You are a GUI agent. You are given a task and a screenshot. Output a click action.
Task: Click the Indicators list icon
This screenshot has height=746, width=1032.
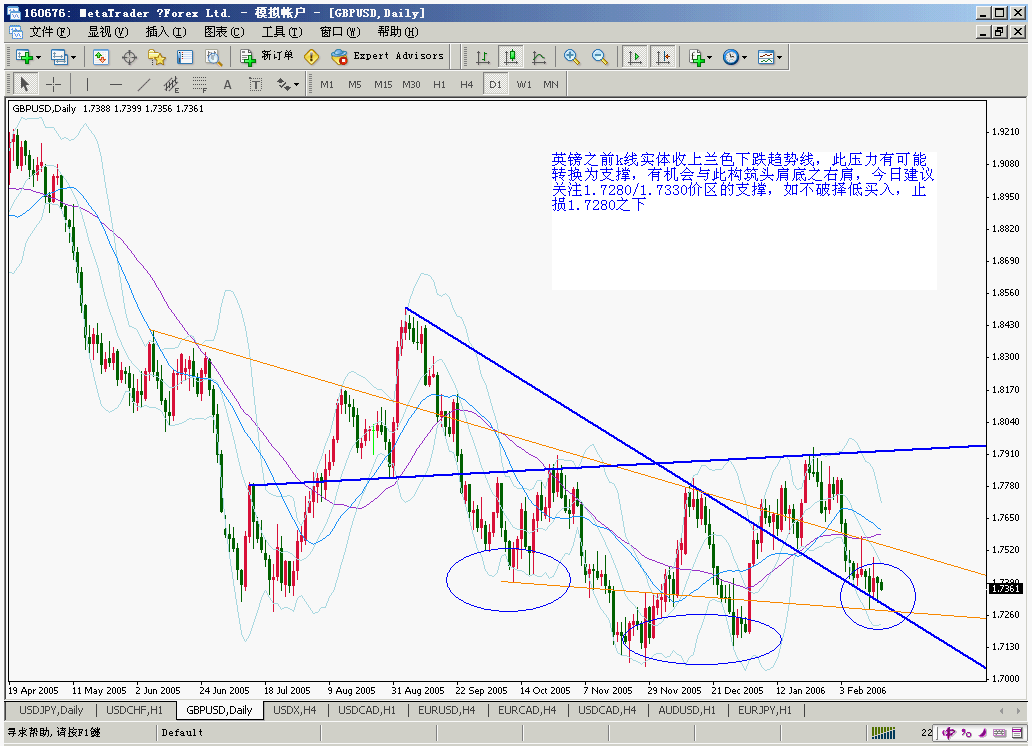696,57
